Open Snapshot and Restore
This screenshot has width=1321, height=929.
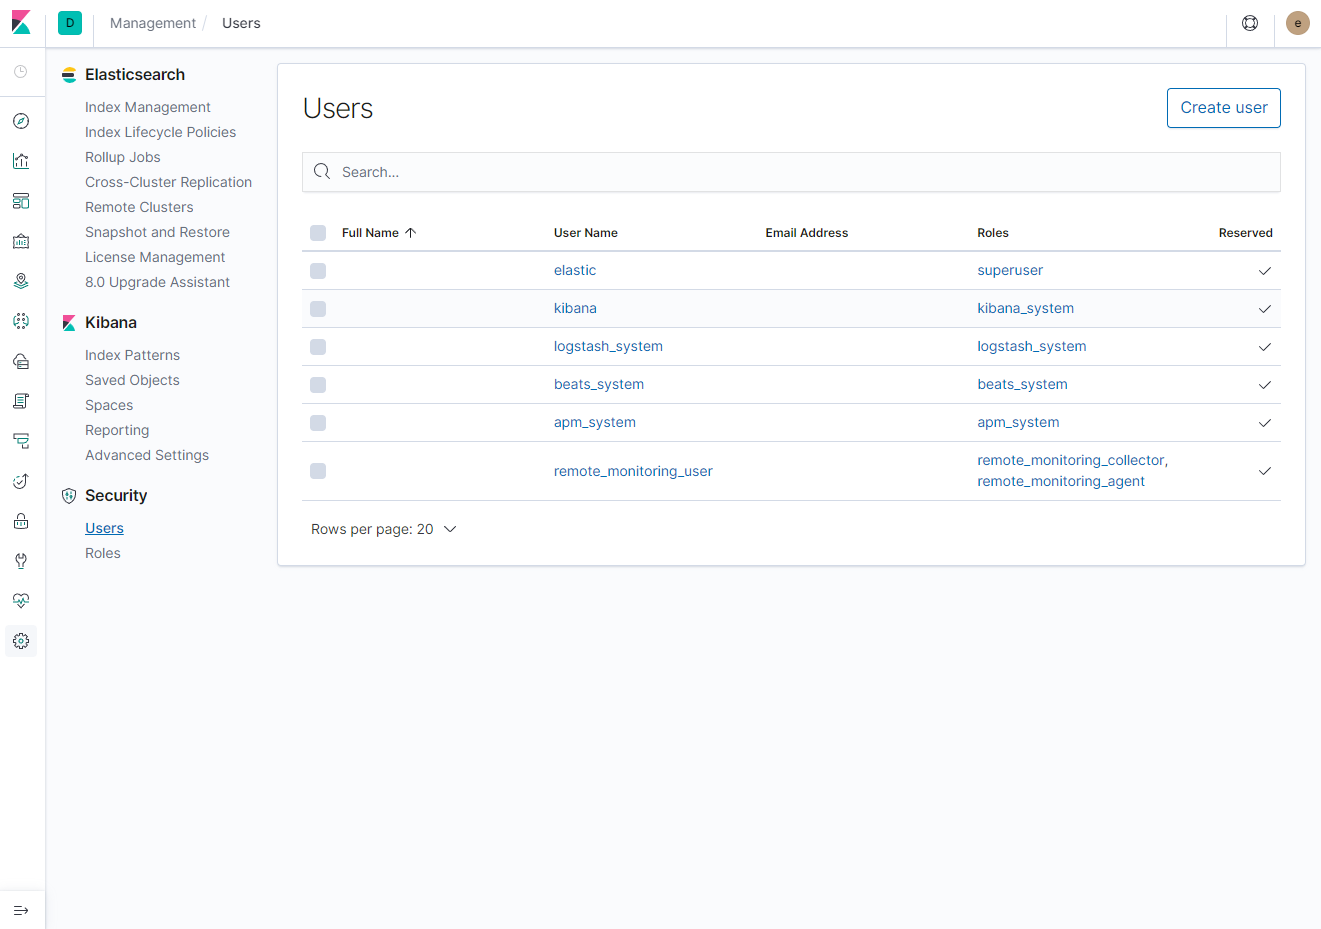click(157, 232)
